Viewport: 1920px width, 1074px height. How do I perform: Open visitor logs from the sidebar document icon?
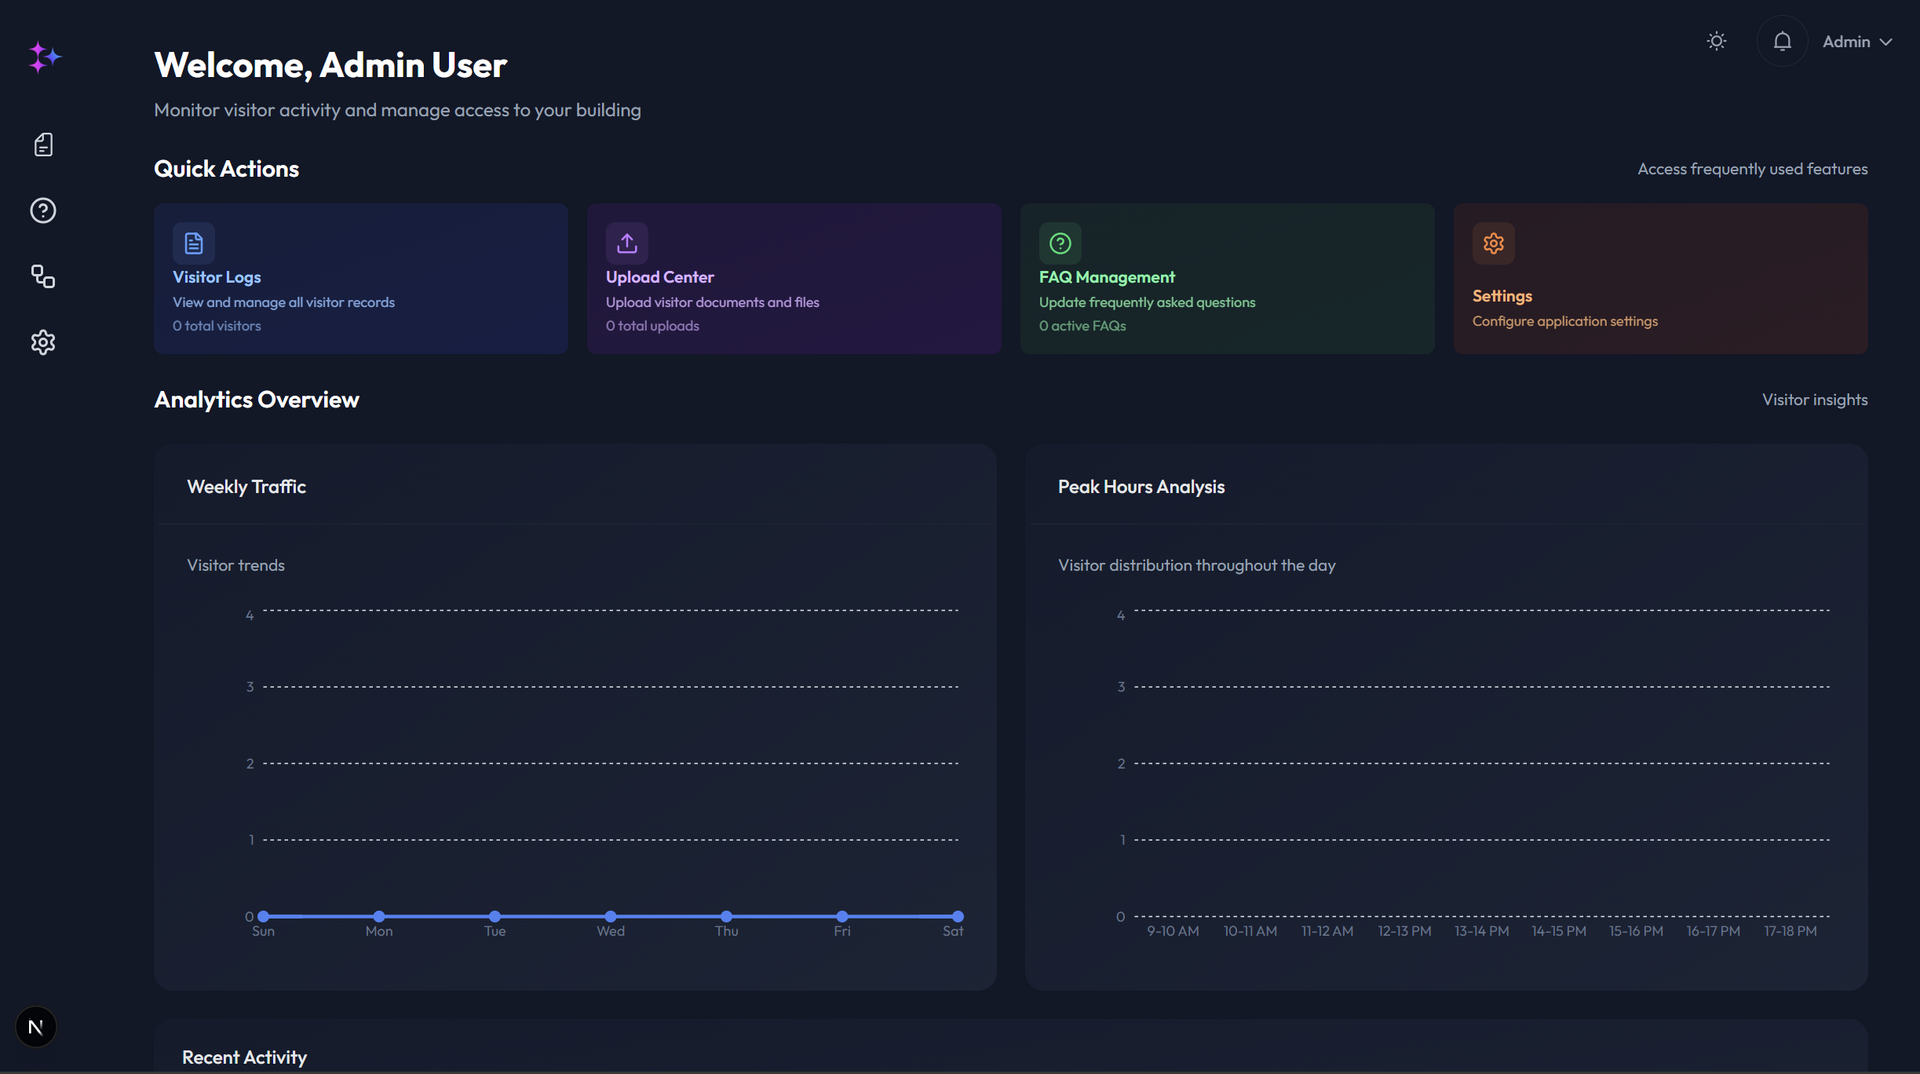(43, 145)
